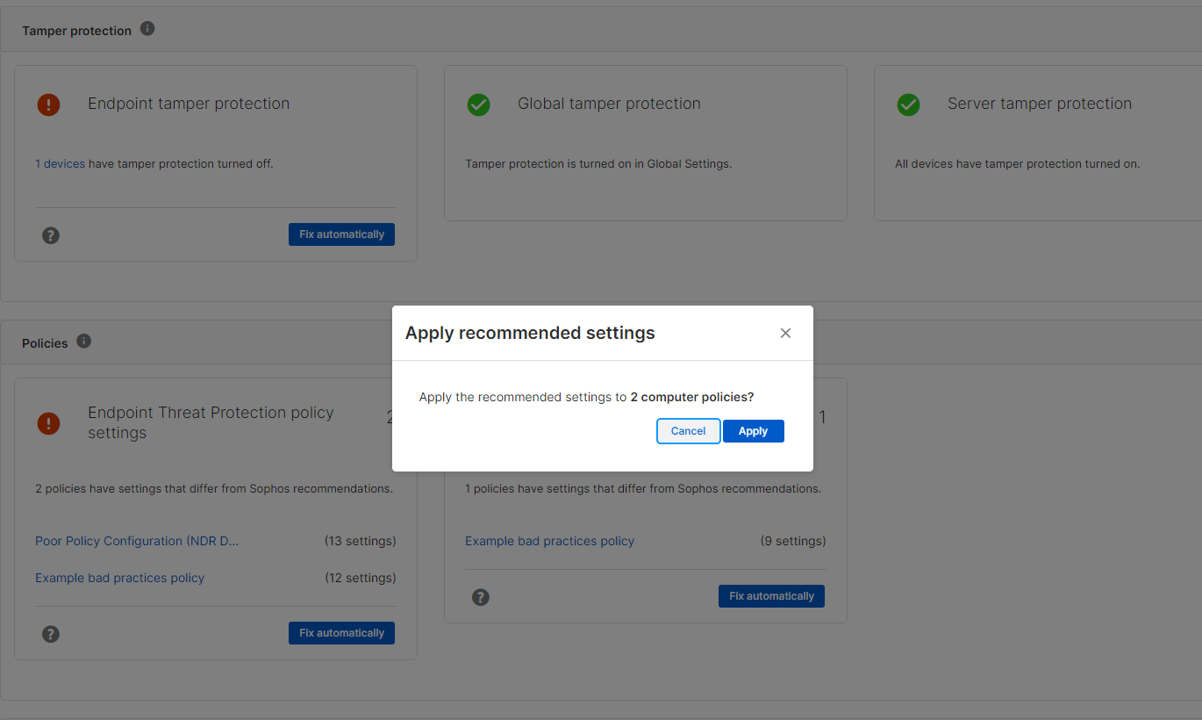The height and width of the screenshot is (720, 1202).
Task: Open Example bad practices policy (9 settings)
Action: click(x=549, y=541)
